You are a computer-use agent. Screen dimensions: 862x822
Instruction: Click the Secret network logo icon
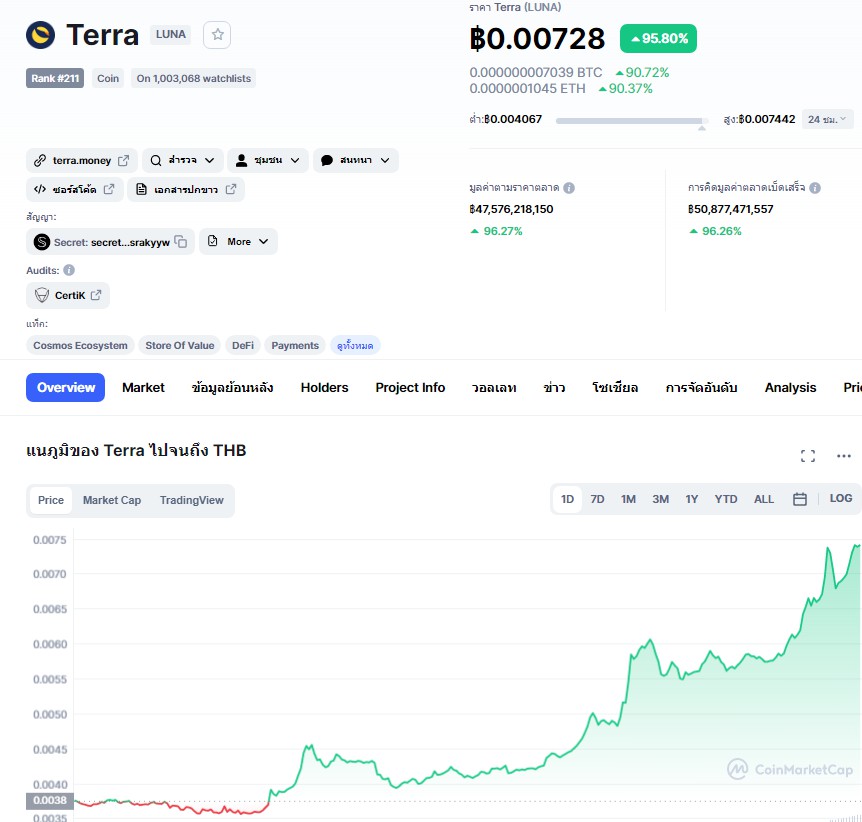pyautogui.click(x=42, y=242)
